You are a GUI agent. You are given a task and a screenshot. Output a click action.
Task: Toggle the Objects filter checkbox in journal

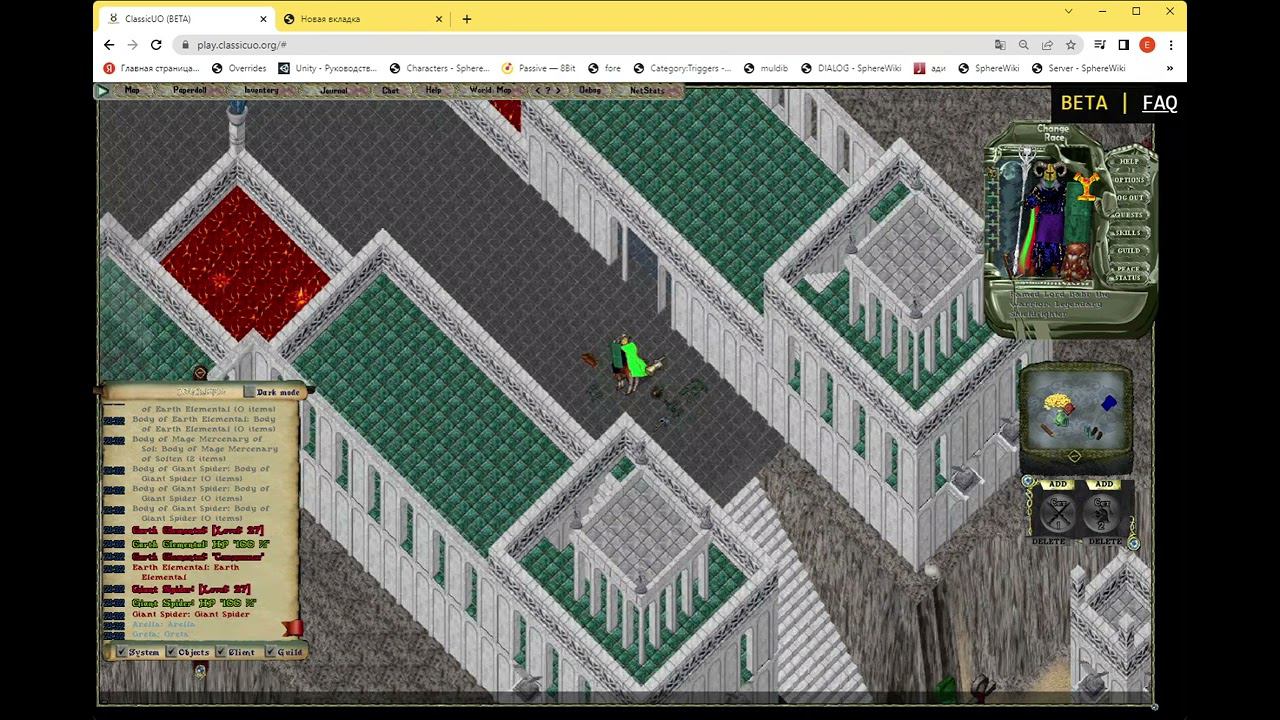[171, 652]
